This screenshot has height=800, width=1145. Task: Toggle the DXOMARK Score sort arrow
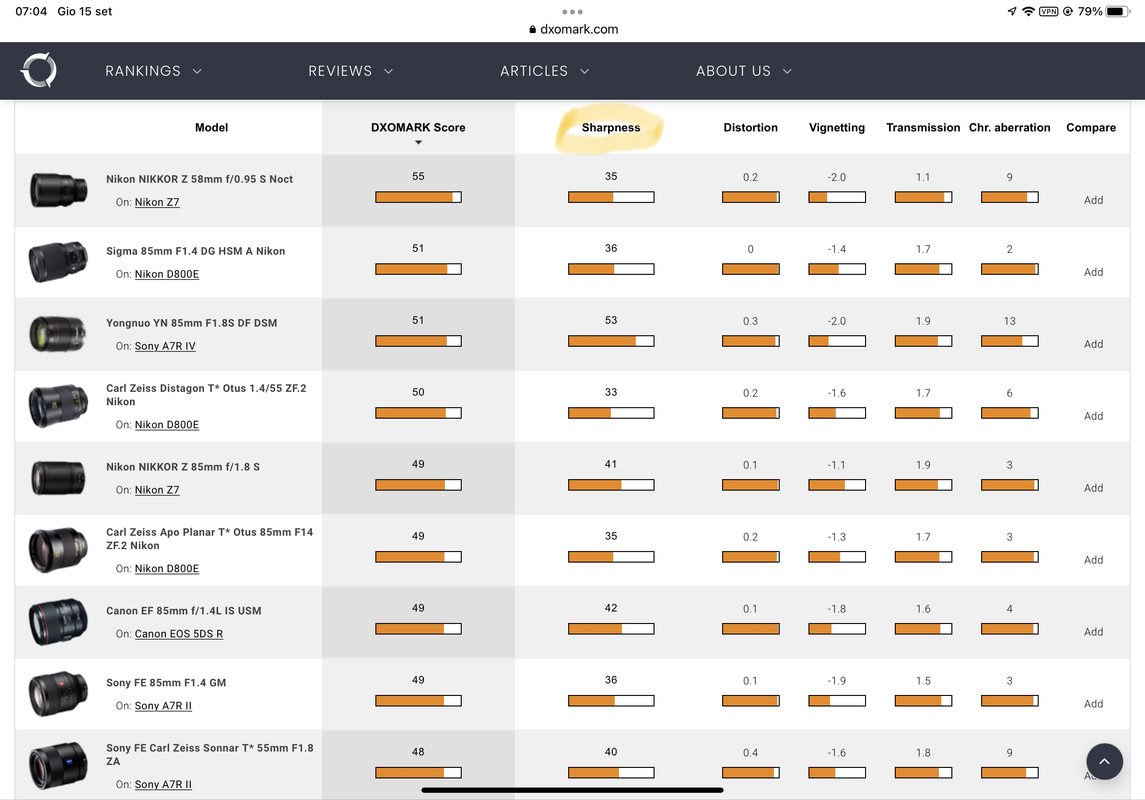coord(418,142)
